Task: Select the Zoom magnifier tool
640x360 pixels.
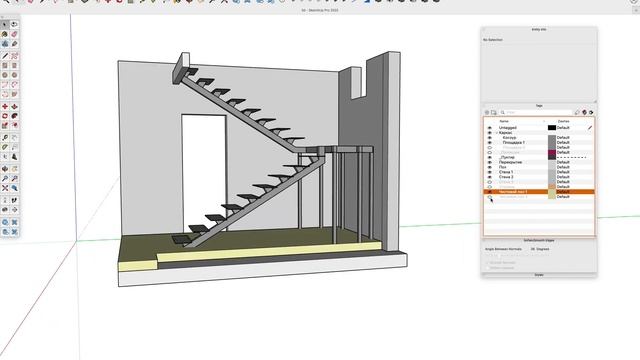Action: click(5, 178)
